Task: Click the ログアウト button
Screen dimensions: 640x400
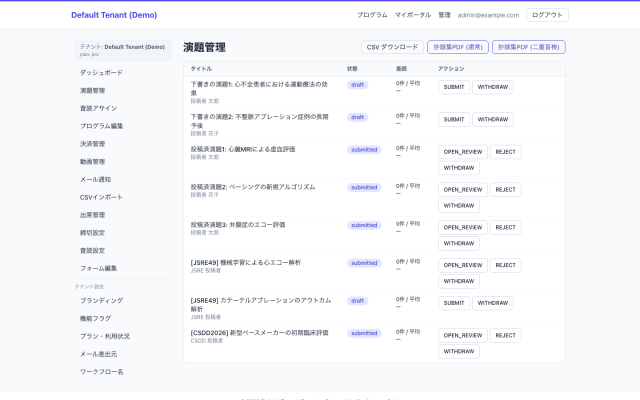Action: point(547,15)
